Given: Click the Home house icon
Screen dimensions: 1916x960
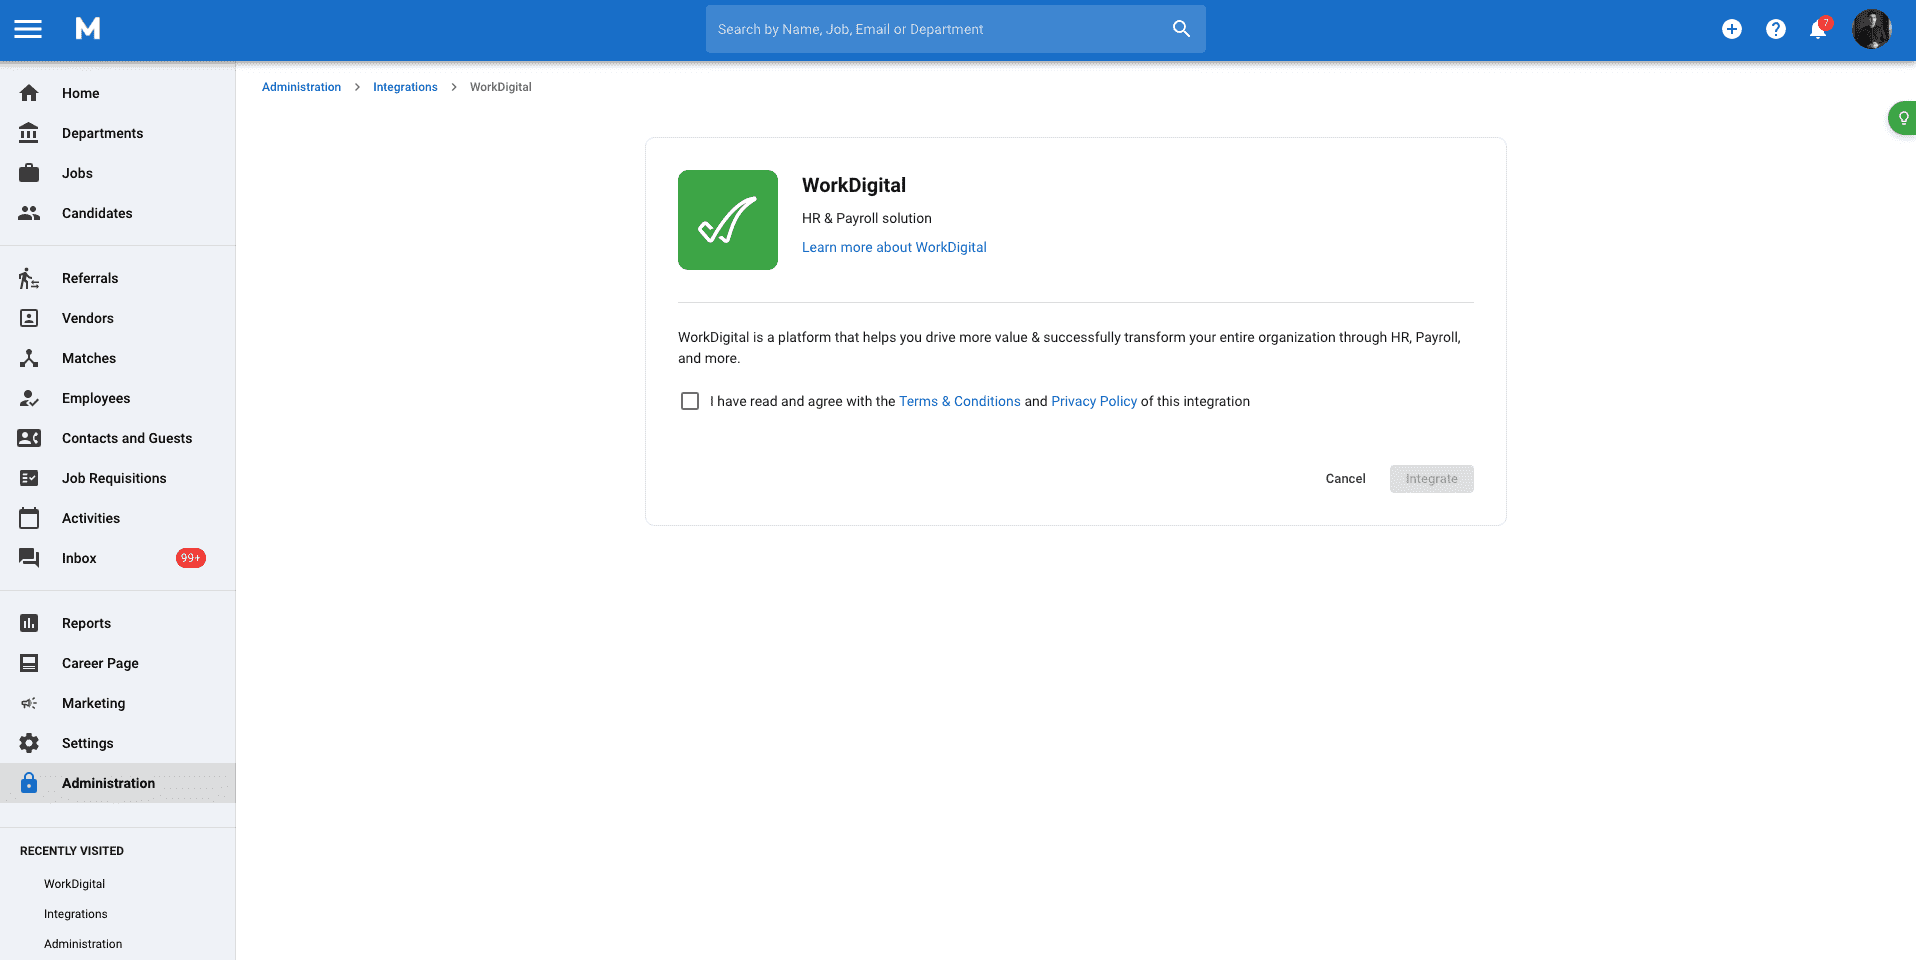Looking at the screenshot, I should (29, 93).
